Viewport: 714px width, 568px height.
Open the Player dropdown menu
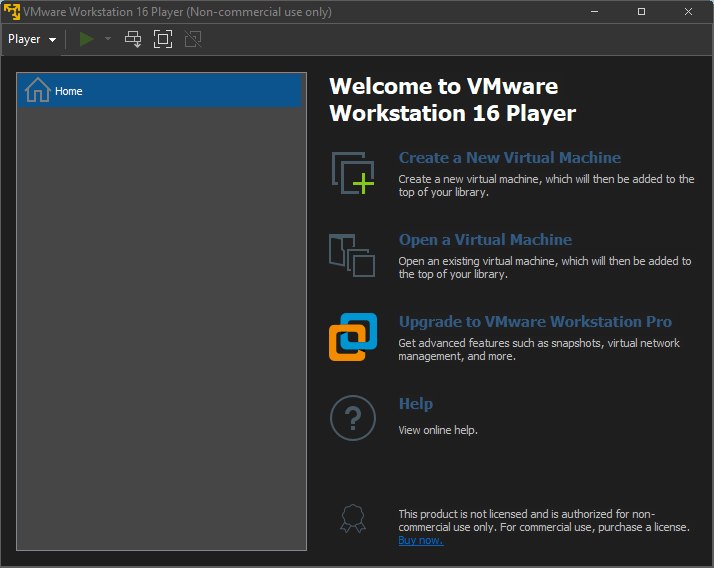(32, 39)
